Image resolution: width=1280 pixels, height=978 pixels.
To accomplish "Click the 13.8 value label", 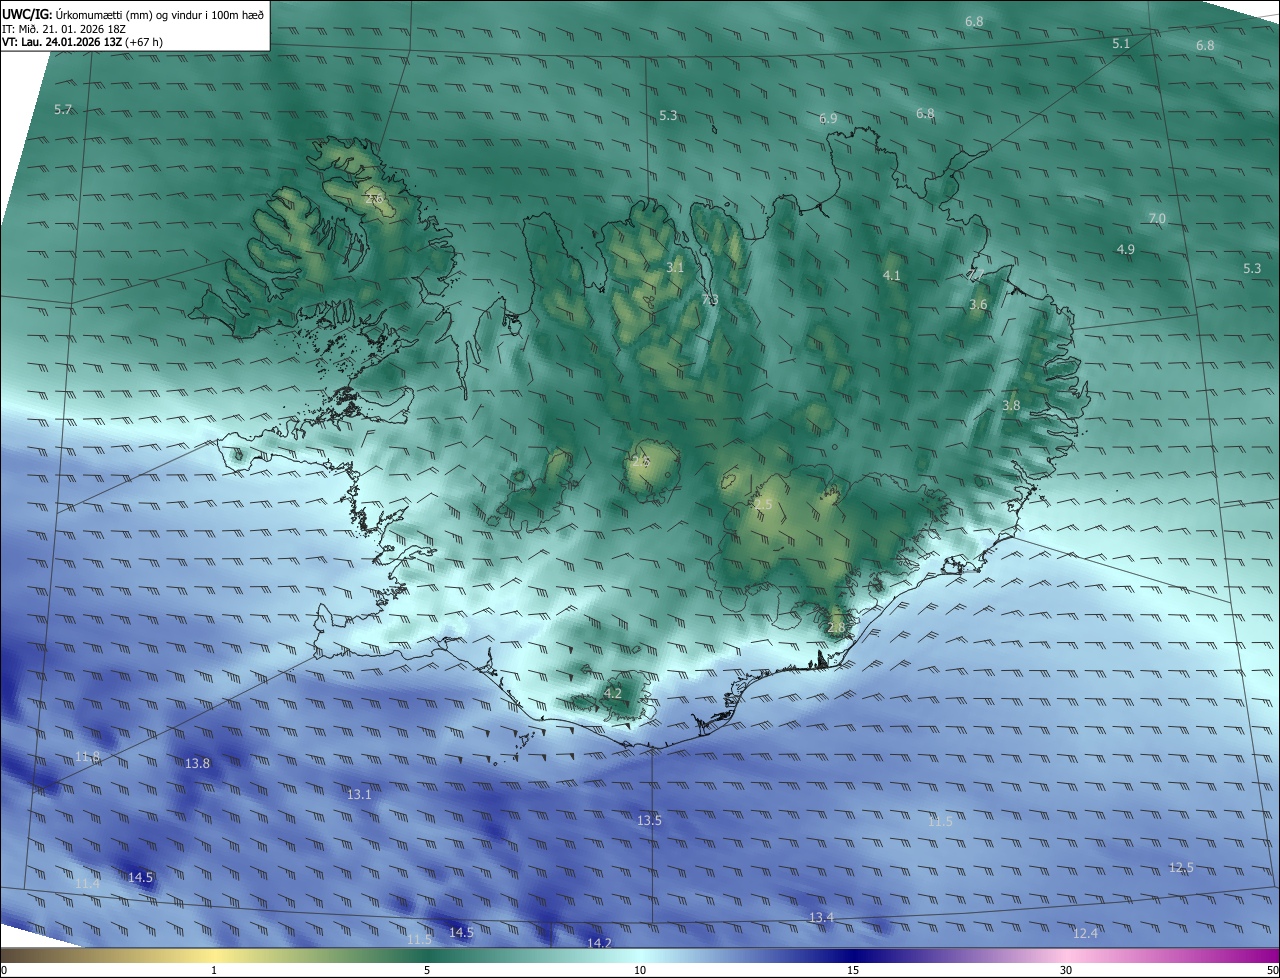I will coord(198,763).
